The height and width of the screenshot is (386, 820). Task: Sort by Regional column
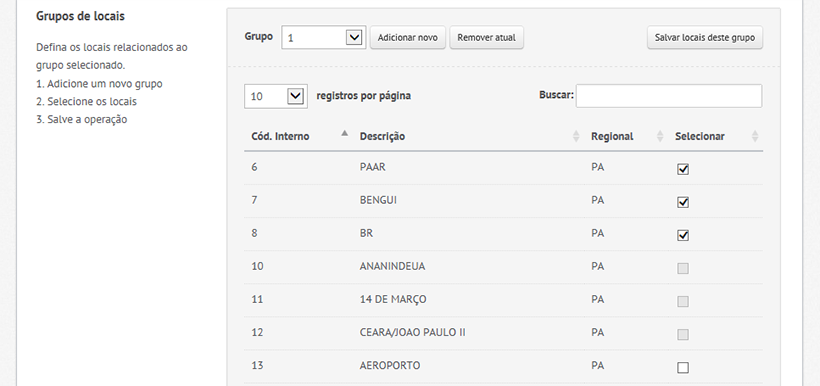pyautogui.click(x=626, y=136)
